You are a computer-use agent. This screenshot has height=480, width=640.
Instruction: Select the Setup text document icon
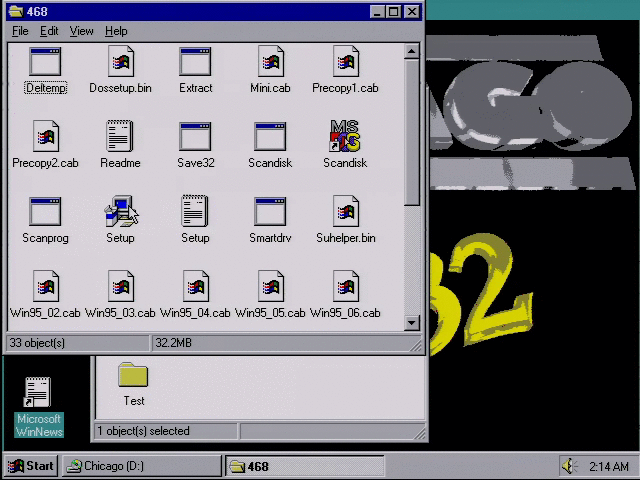[x=195, y=211]
